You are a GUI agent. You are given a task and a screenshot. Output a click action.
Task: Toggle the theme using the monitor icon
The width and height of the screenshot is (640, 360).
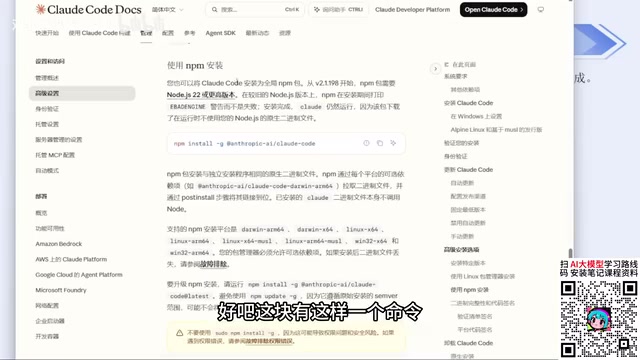pyautogui.click(x=540, y=9)
